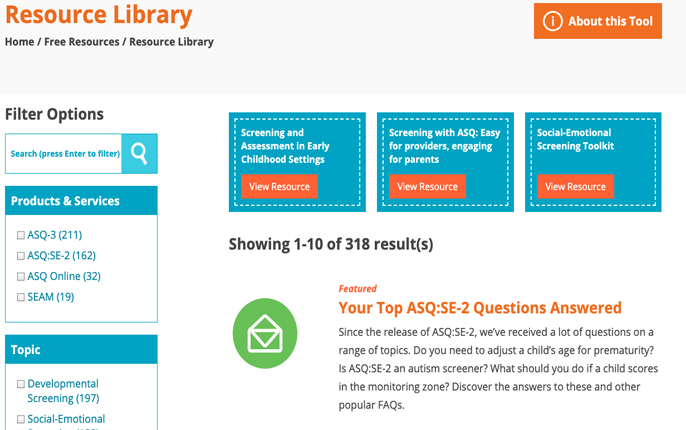Click the Screening and Assessment in Early Childhood Settings title
Image resolution: width=686 pixels, height=430 pixels.
tap(285, 146)
